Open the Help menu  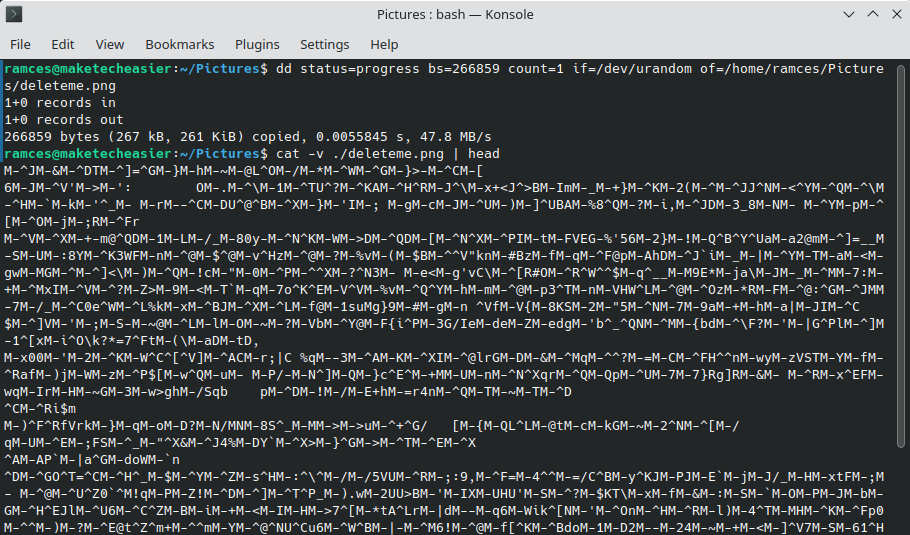pos(384,45)
